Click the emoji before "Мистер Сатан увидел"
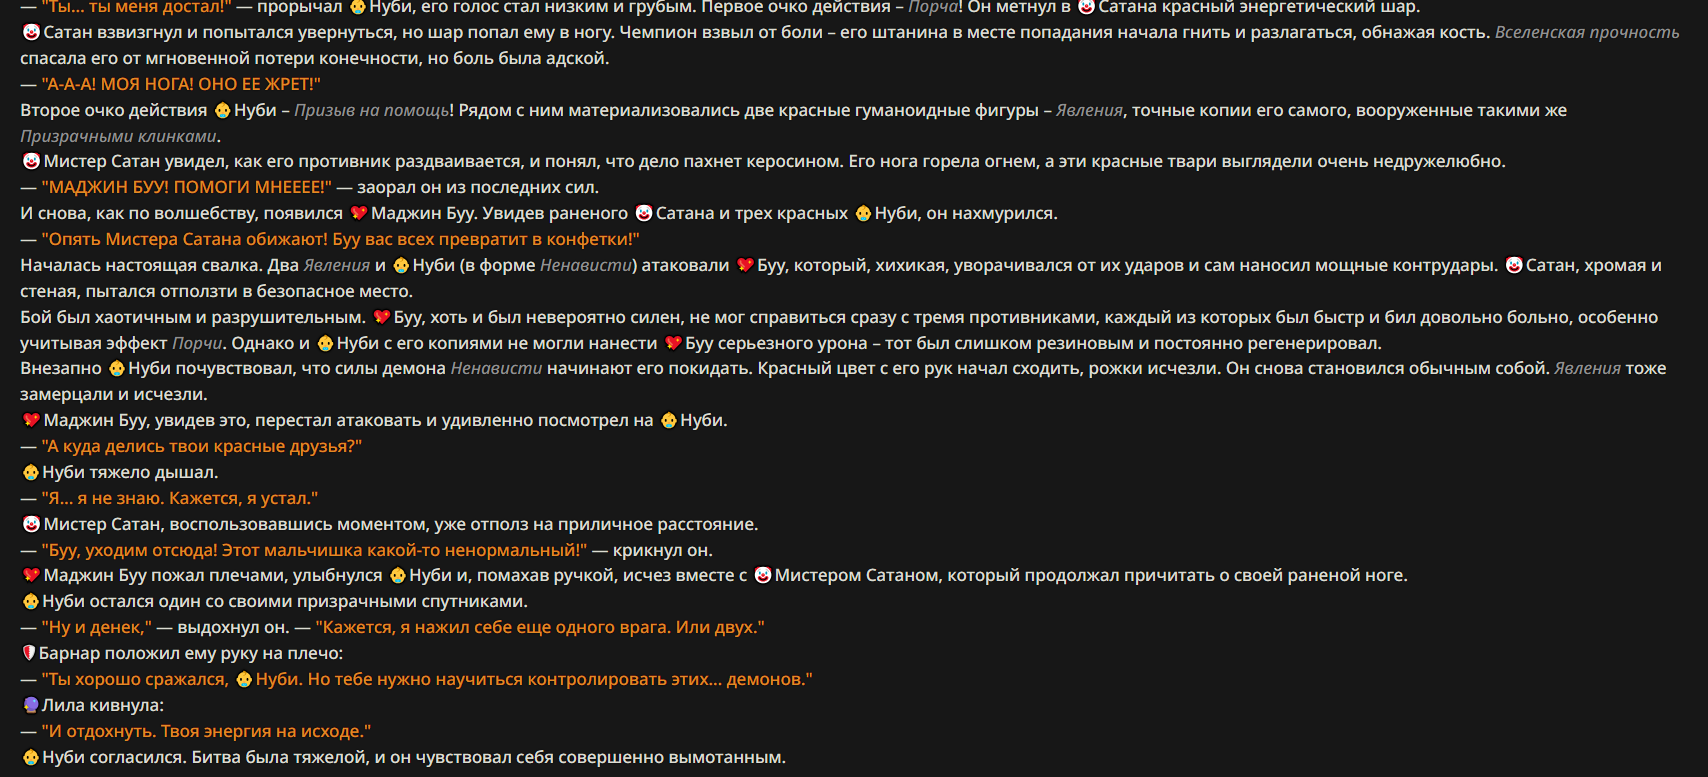Image resolution: width=1708 pixels, height=777 pixels. click(31, 161)
